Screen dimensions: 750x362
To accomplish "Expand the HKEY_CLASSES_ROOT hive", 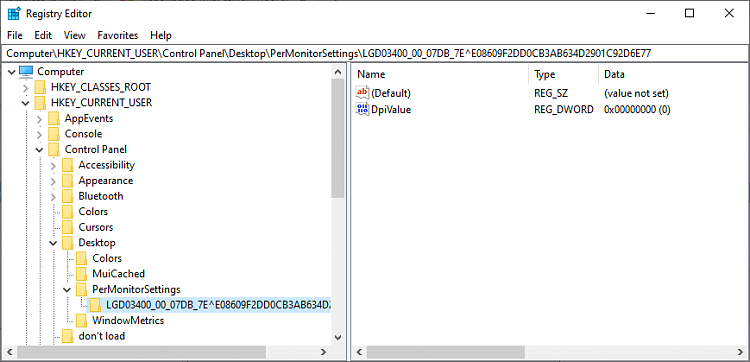I will click(26, 88).
